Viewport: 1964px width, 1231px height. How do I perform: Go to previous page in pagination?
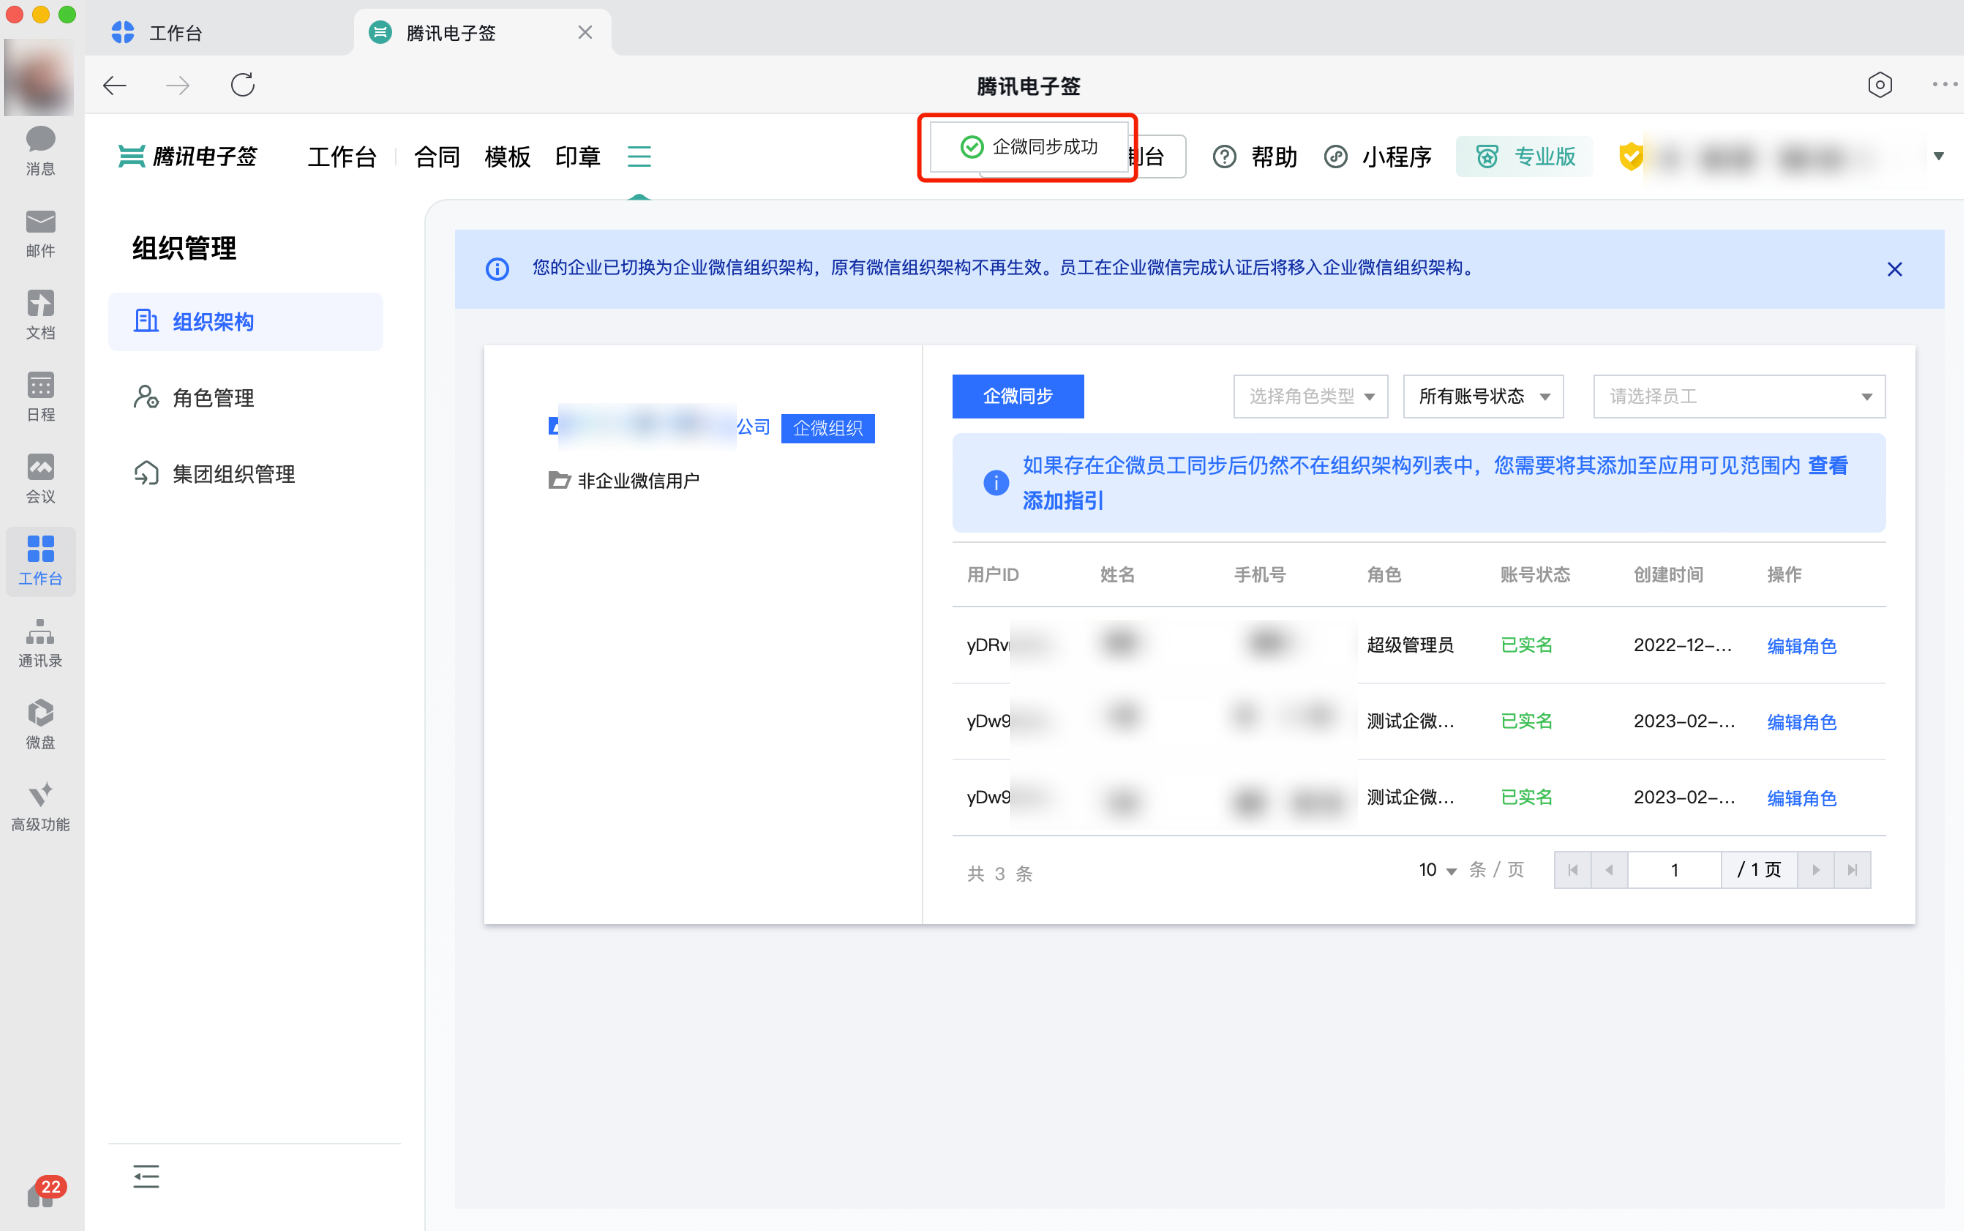(x=1609, y=870)
